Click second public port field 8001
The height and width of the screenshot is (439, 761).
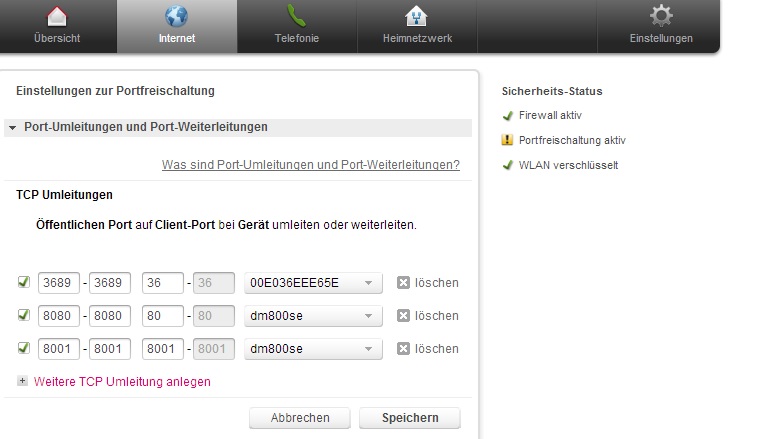[x=110, y=349]
